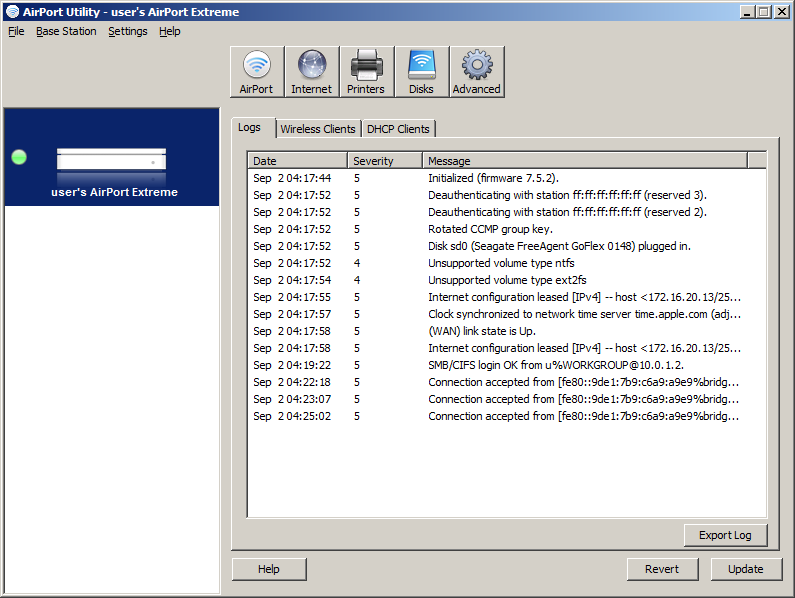The height and width of the screenshot is (598, 795).
Task: Select the "(reserved 2)" deauthenticating log entry
Action: 507,212
